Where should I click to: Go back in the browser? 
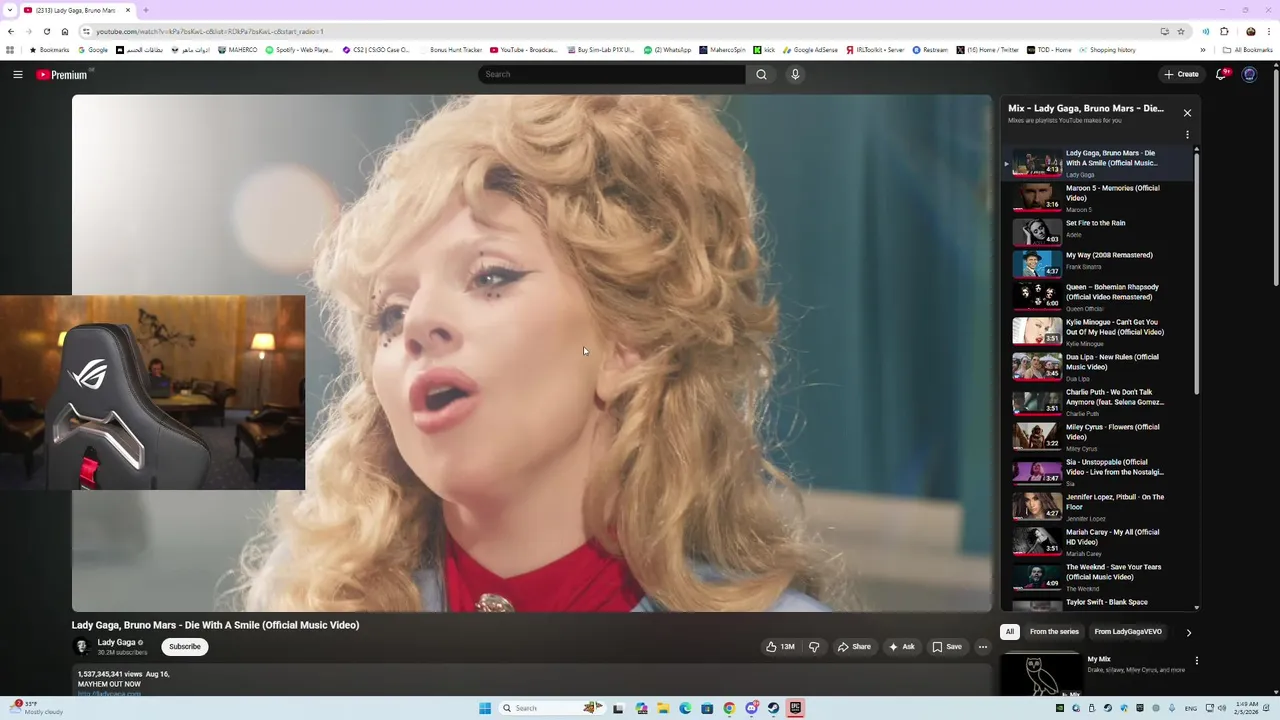pos(11,31)
